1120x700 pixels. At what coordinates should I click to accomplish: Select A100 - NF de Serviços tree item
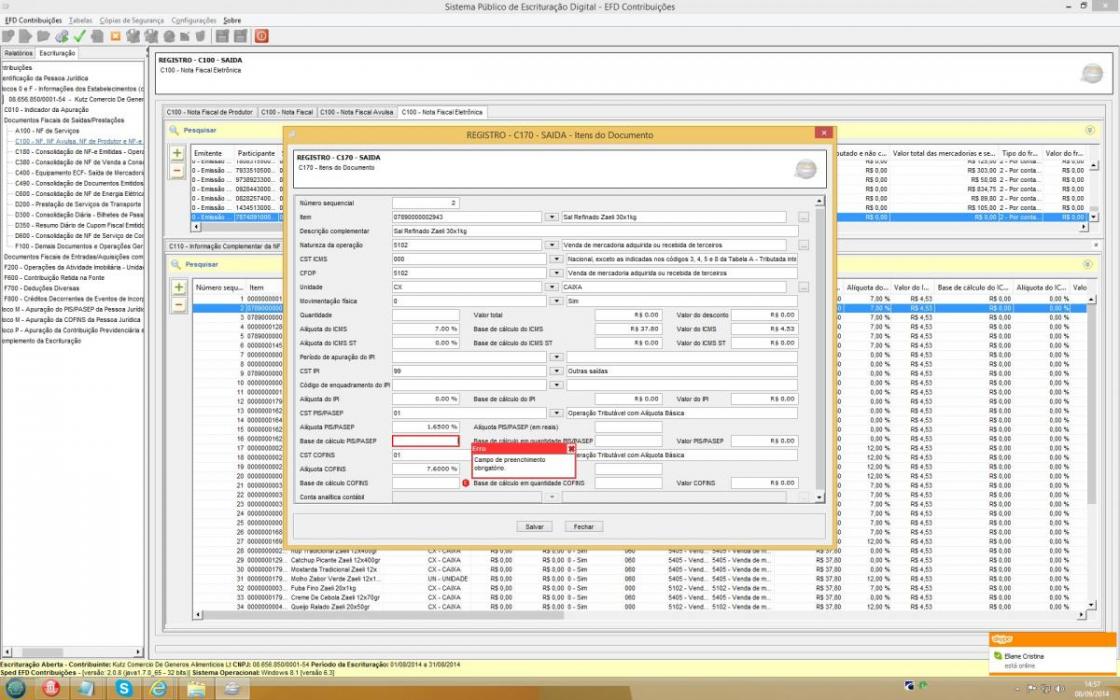click(x=47, y=131)
